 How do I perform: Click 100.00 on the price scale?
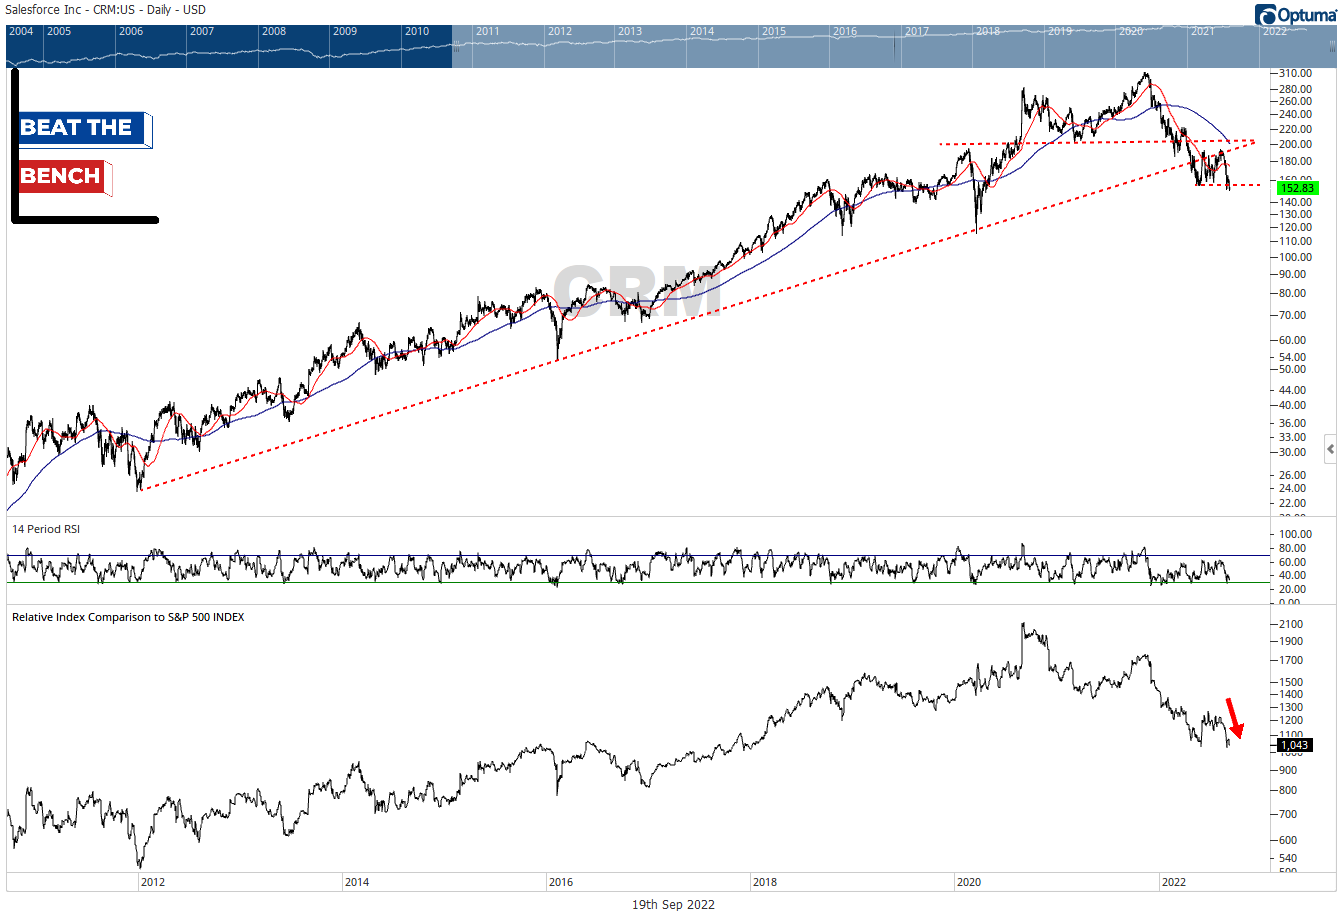coord(1295,258)
